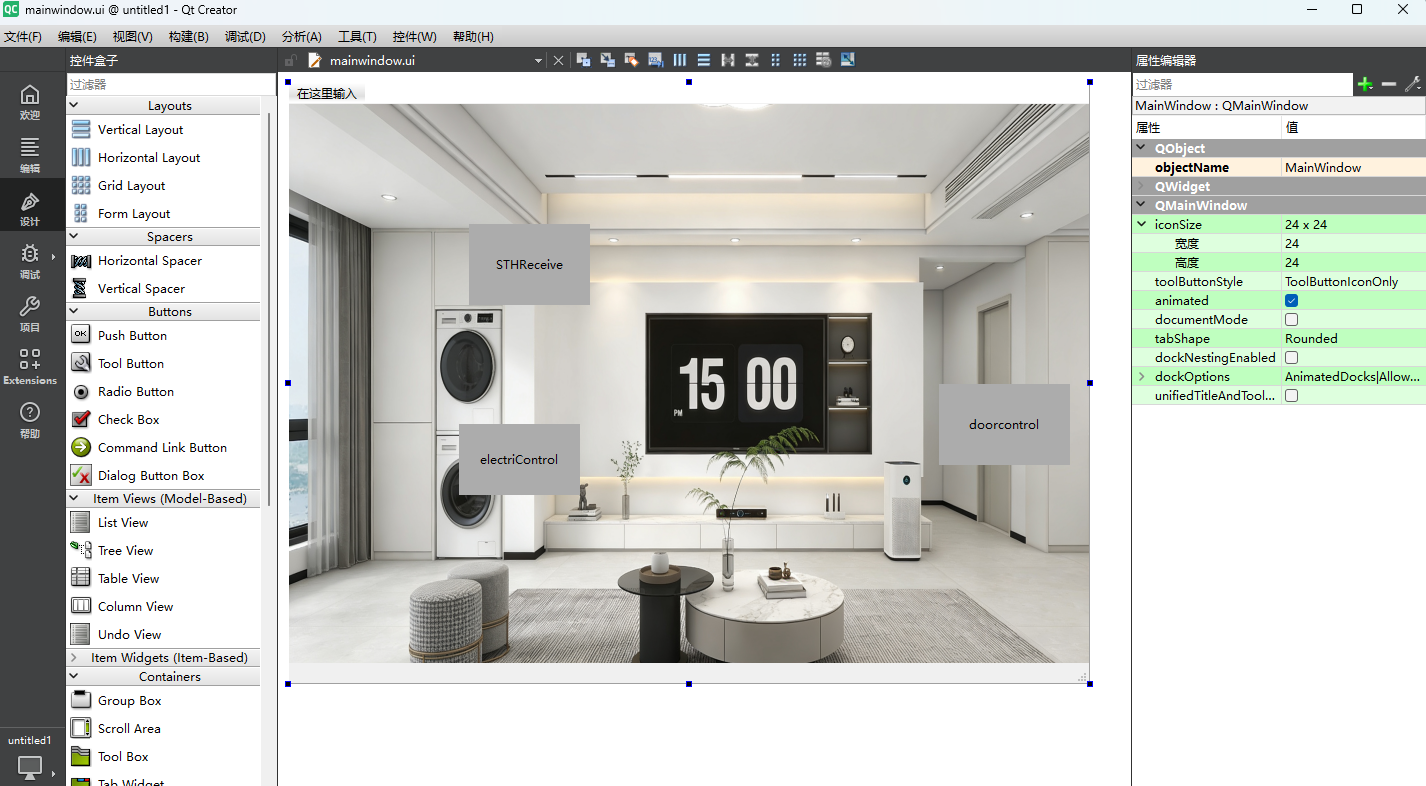
Task: Open the mainwindow.ui file dropdown arrow
Action: click(x=538, y=61)
